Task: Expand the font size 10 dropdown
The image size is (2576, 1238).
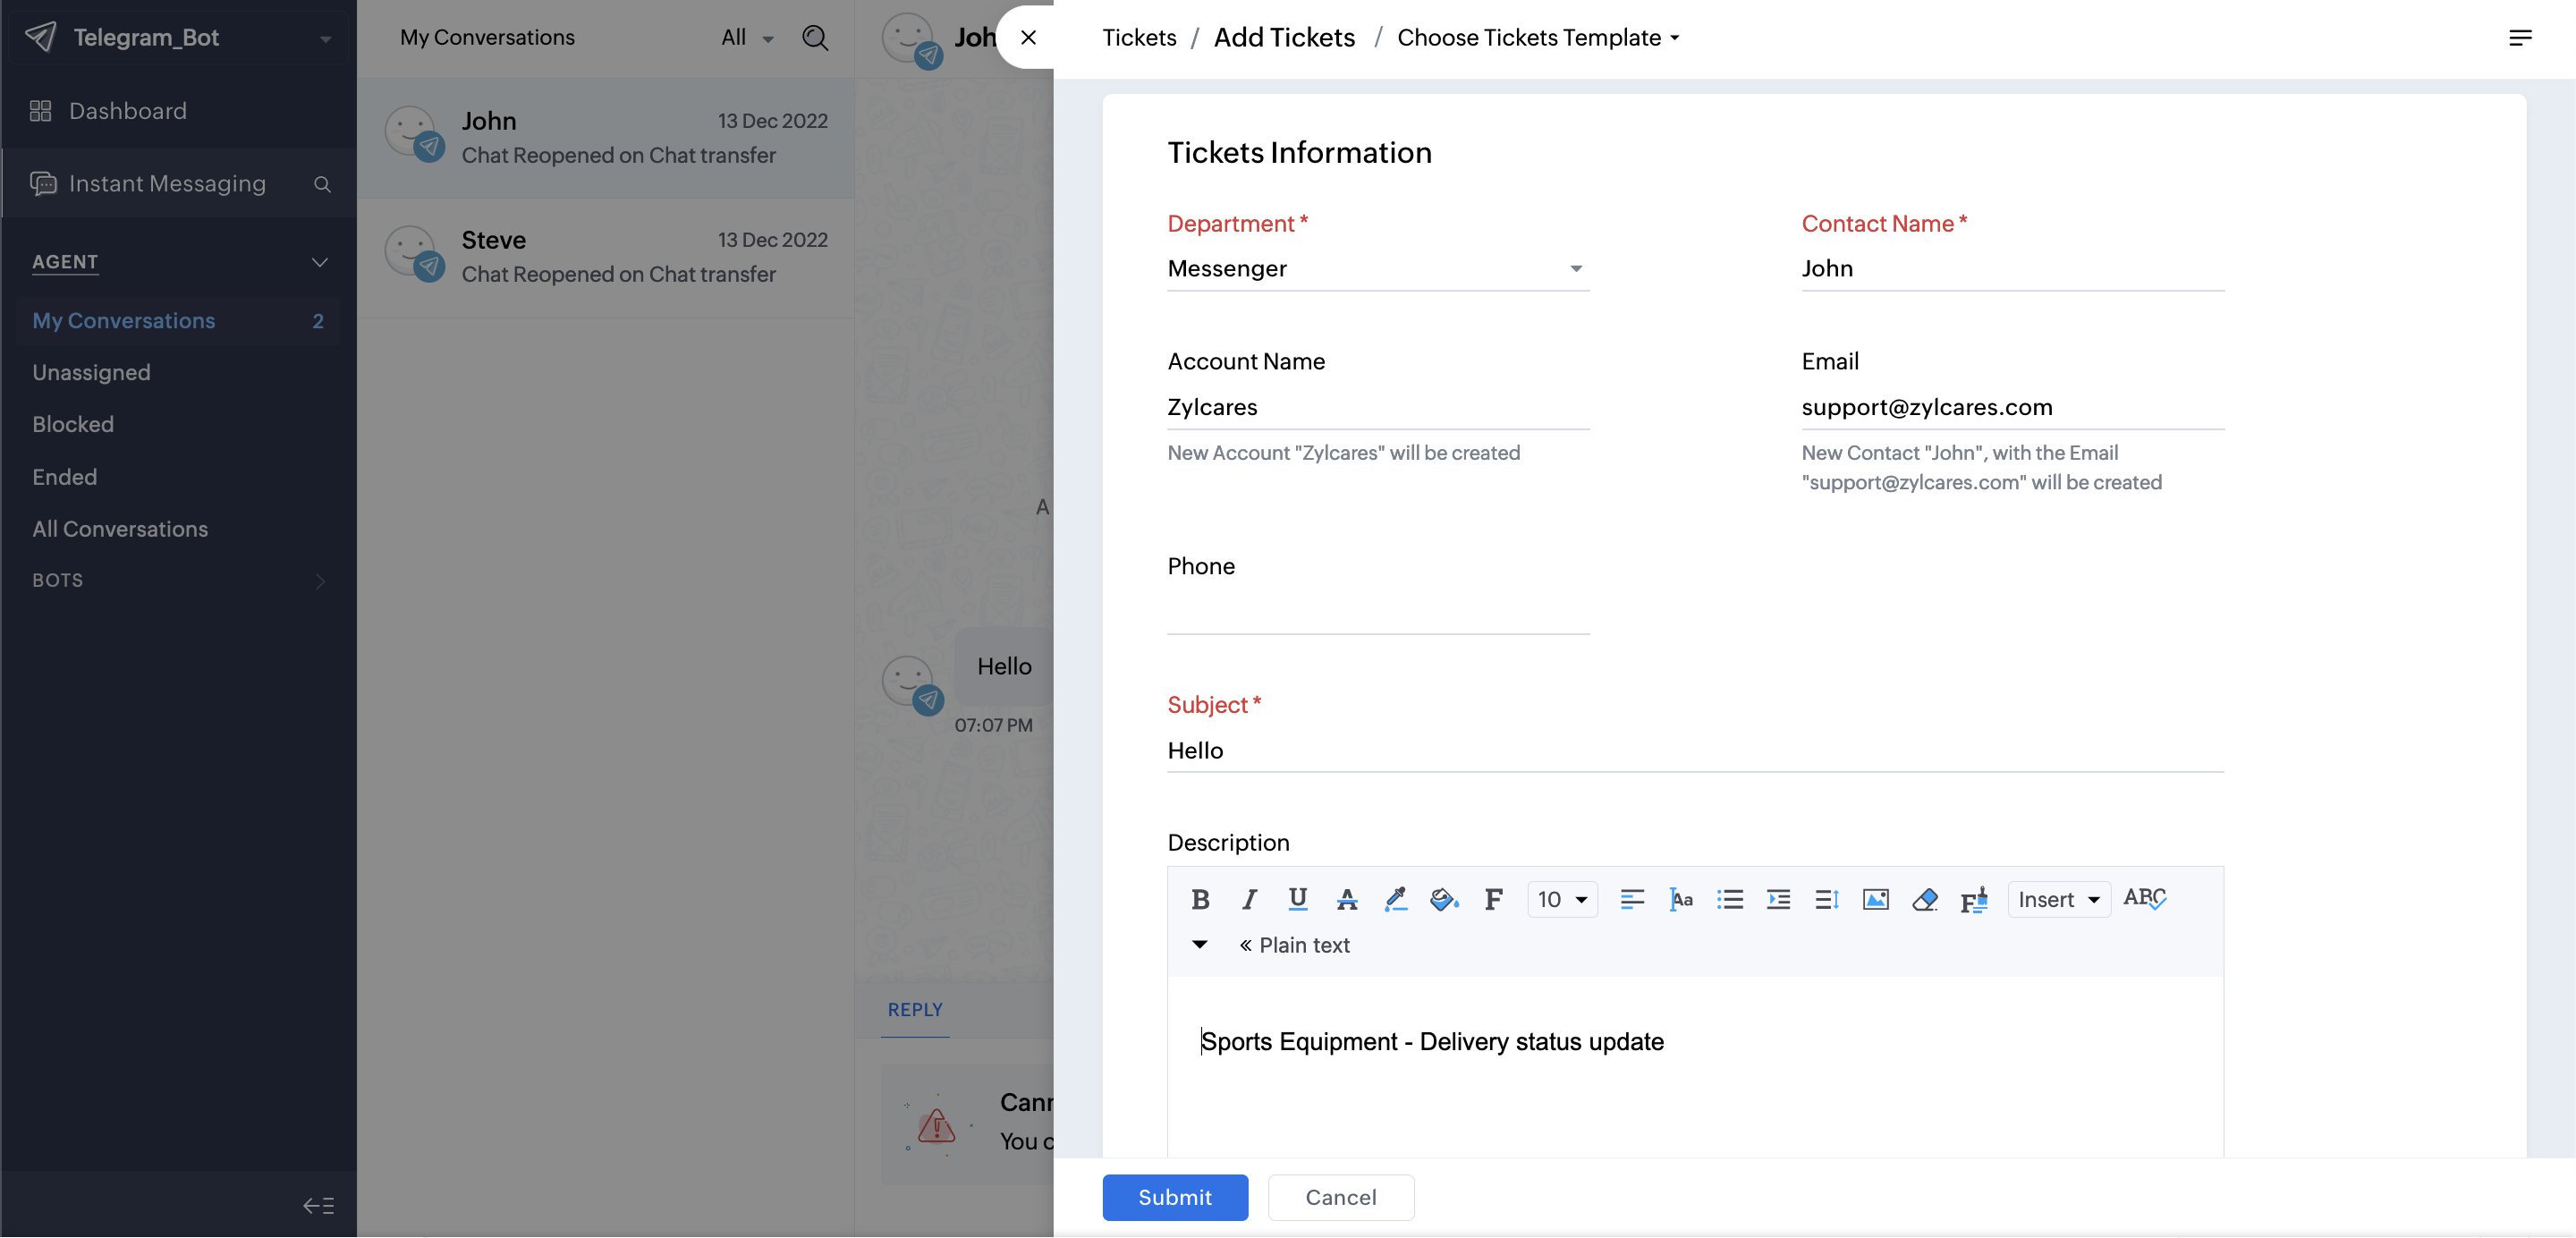Action: coord(1562,899)
